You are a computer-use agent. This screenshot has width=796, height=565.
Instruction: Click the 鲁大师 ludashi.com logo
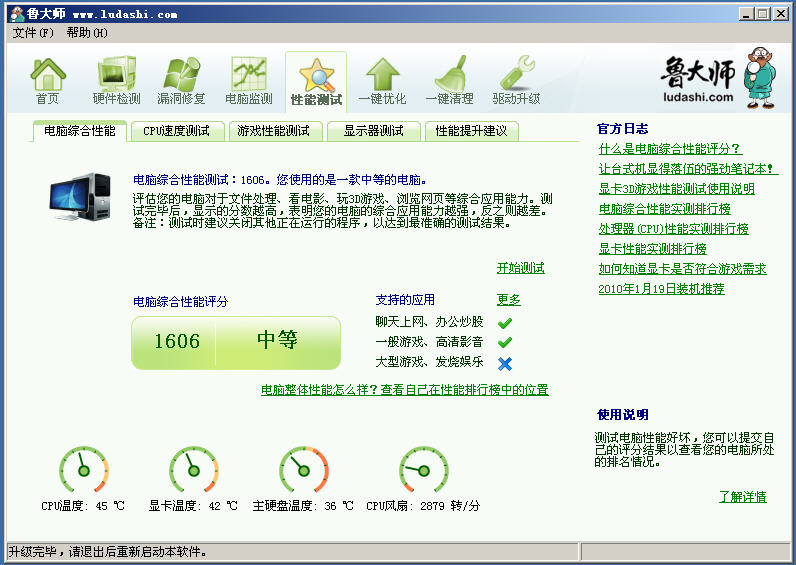pos(718,78)
